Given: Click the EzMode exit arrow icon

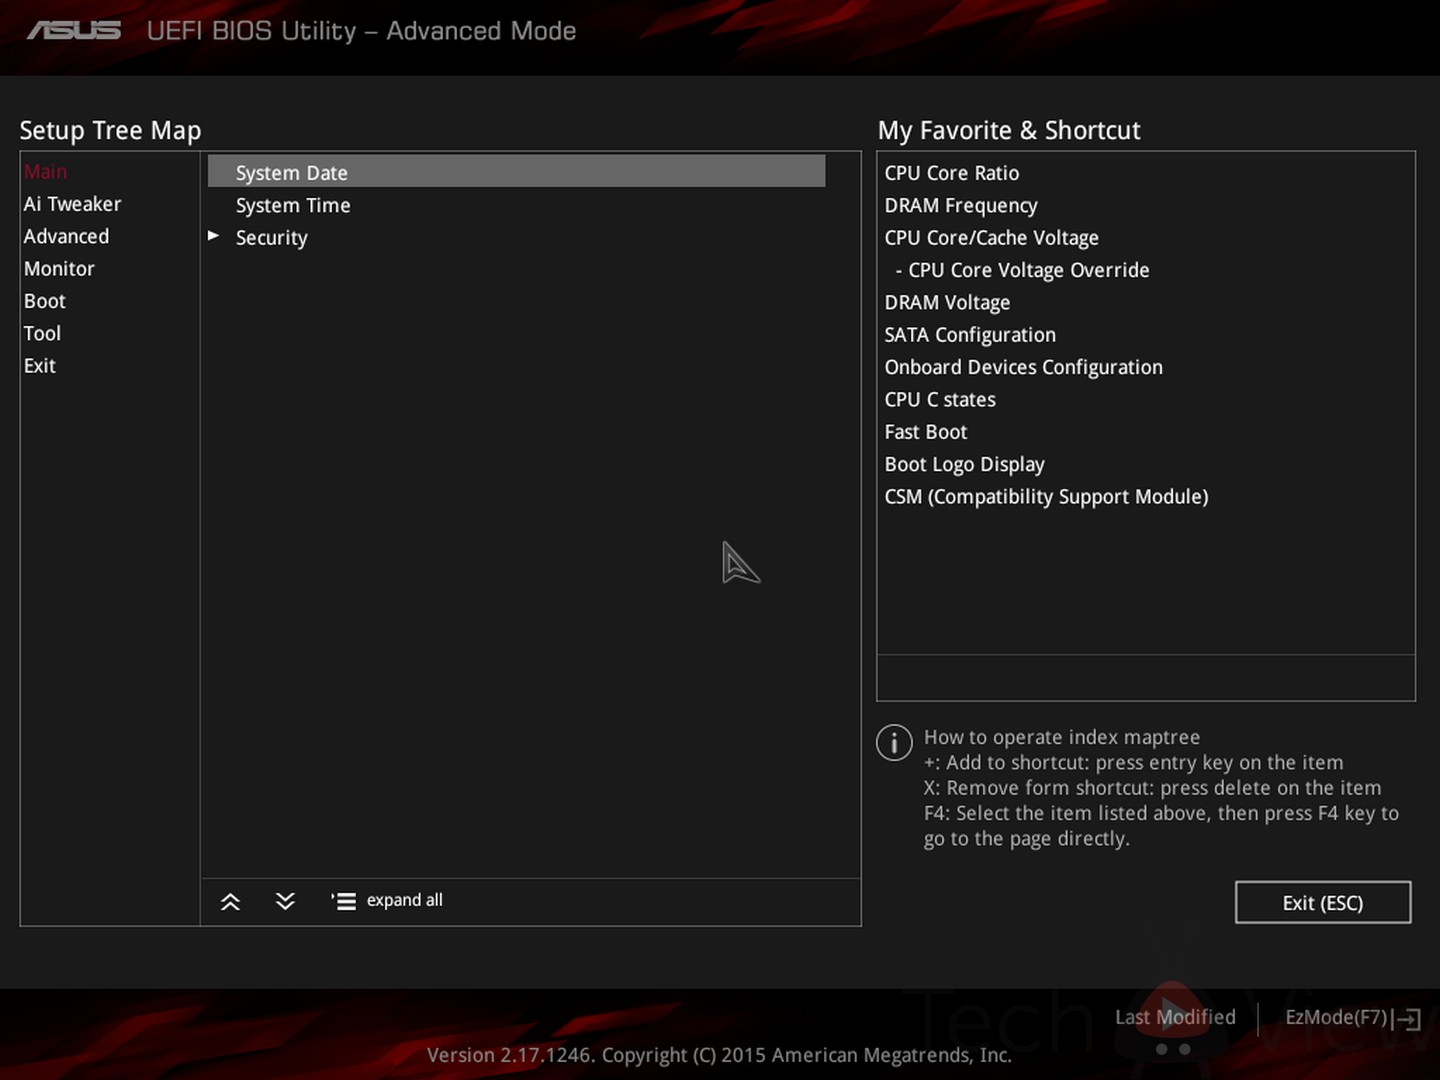Looking at the screenshot, I should tap(1408, 1019).
